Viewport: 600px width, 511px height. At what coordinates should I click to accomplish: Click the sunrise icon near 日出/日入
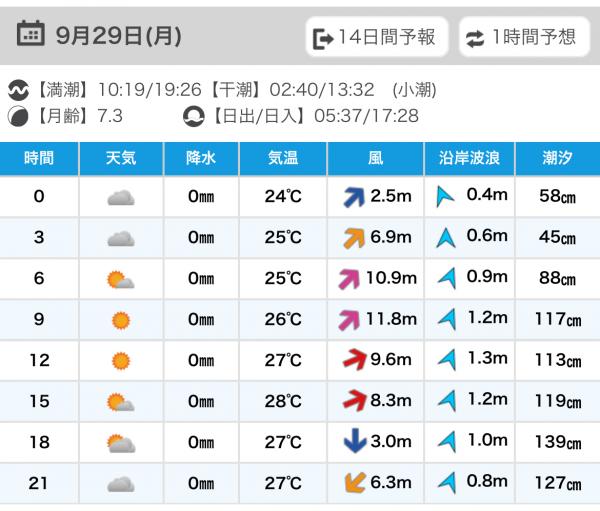point(192,115)
